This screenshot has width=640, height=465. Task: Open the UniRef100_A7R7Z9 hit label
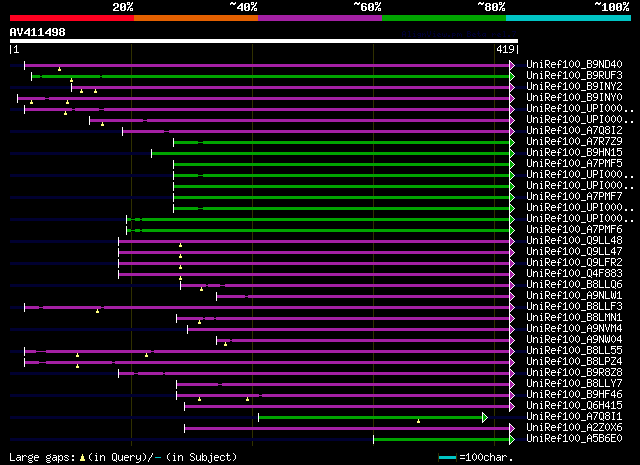tap(574, 142)
